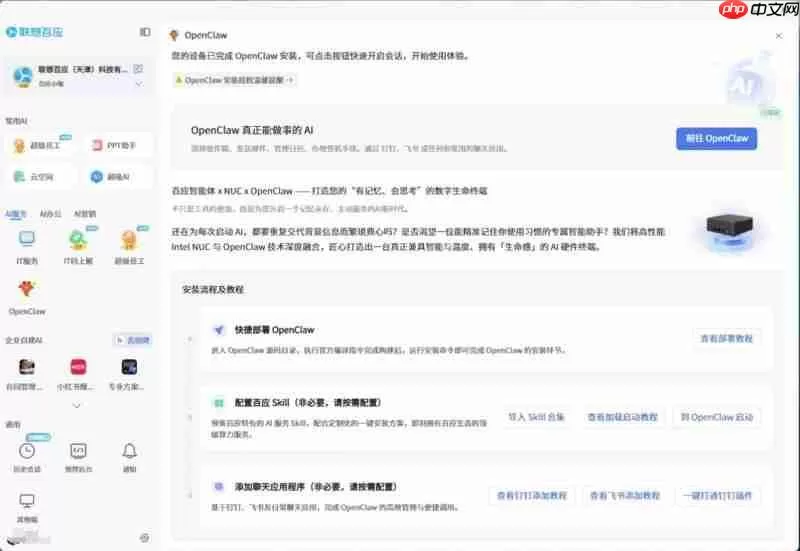Expand the account card chevron
Viewport: 800px width, 551px height.
click(139, 84)
